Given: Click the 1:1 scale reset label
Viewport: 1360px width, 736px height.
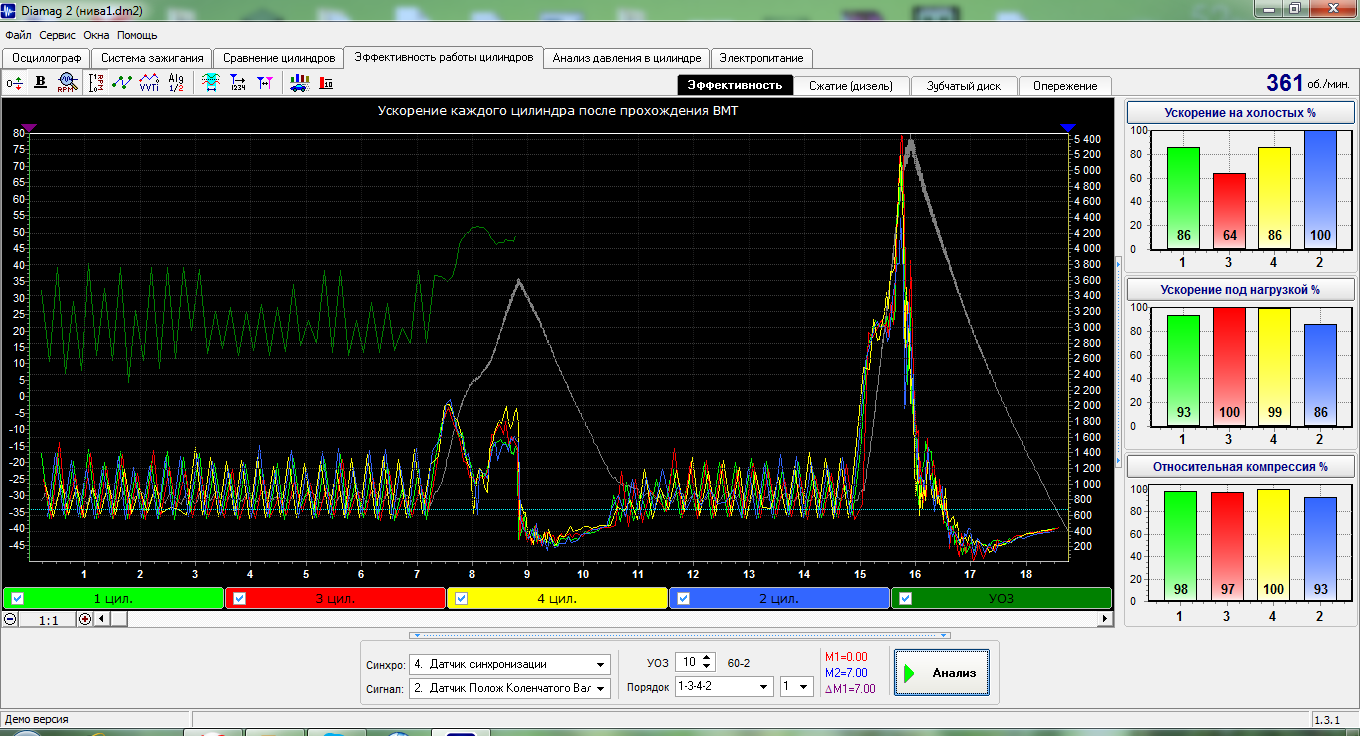Looking at the screenshot, I should click(x=48, y=620).
